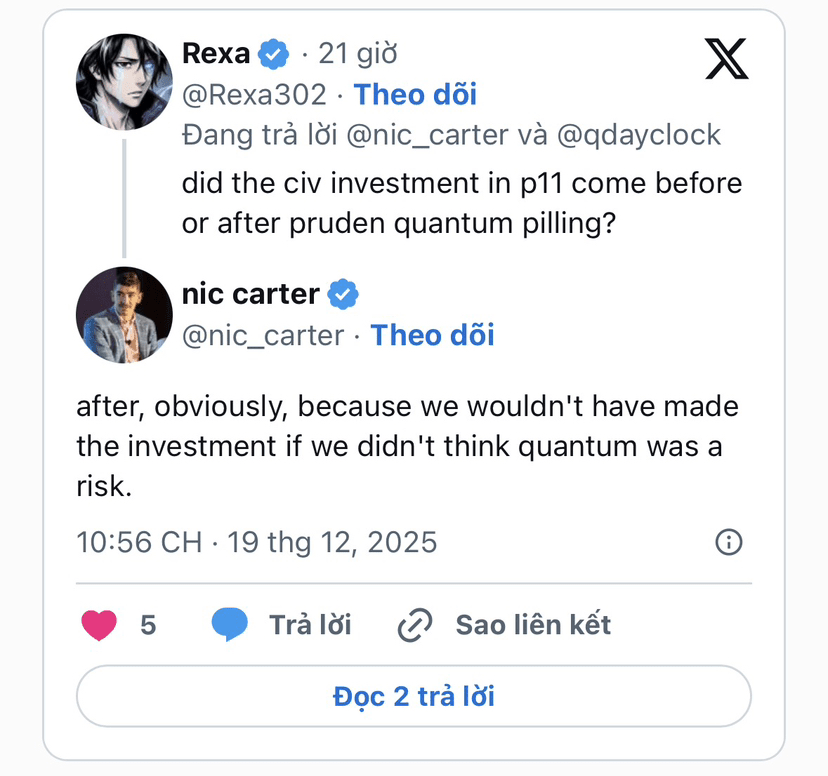Viewport: 828px width, 776px height.
Task: Follow Rexa via Theo dõi link
Action: pos(415,94)
